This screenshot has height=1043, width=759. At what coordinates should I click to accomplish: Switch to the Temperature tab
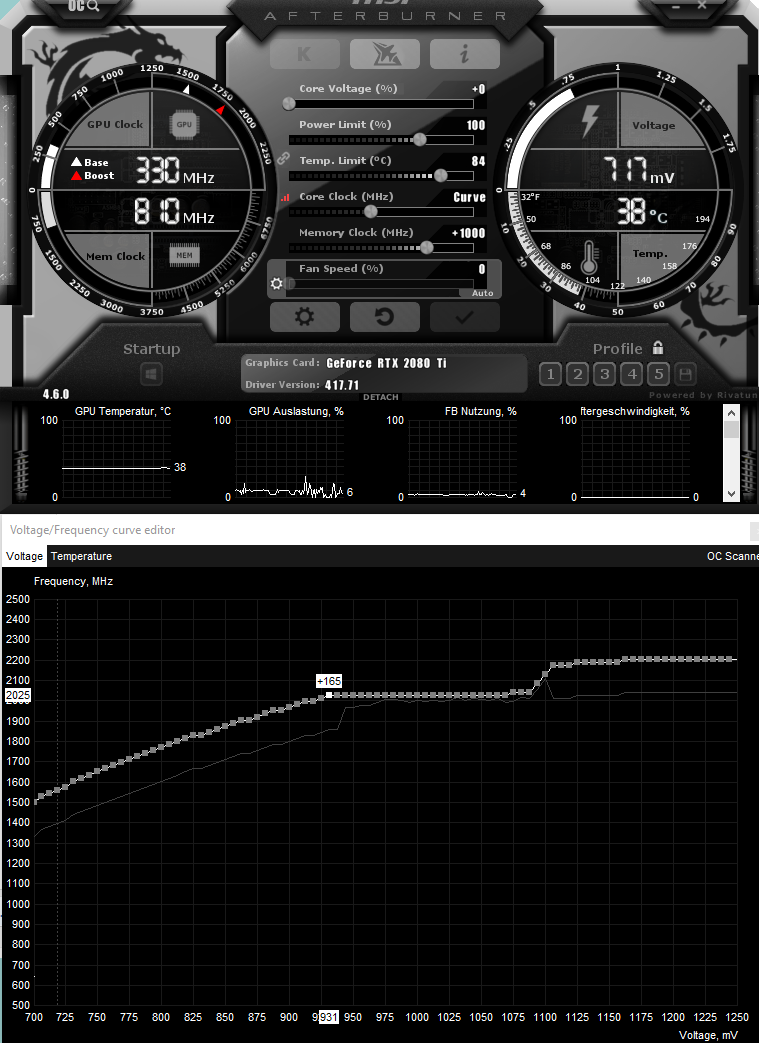click(81, 556)
